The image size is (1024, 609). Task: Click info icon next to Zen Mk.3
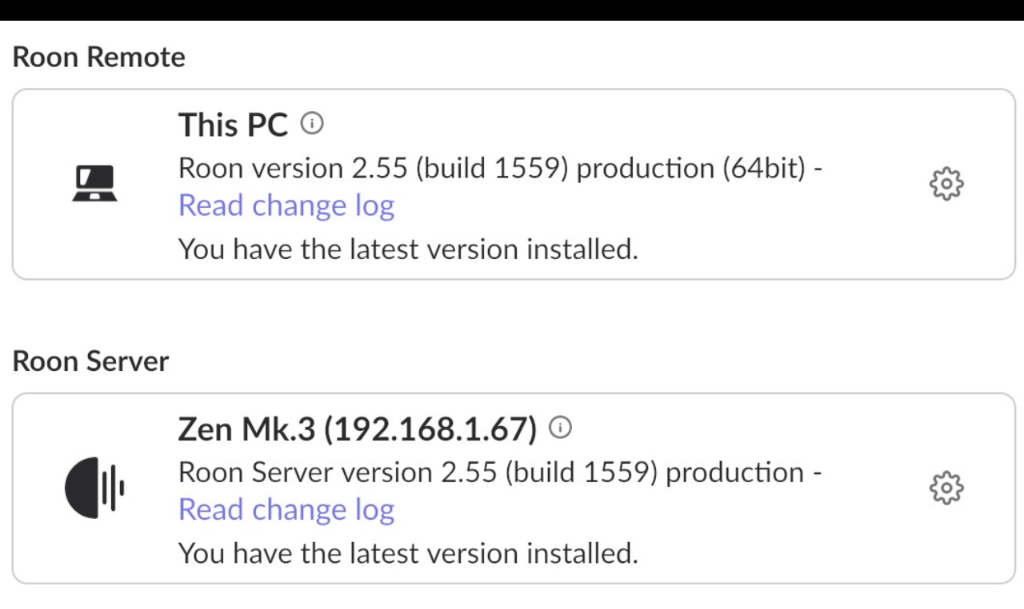[x=560, y=428]
